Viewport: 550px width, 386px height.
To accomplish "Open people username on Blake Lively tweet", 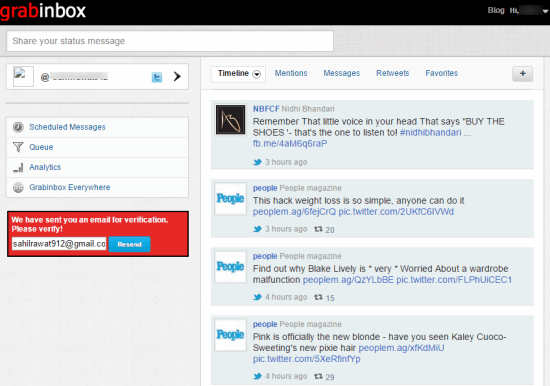I will click(x=265, y=256).
